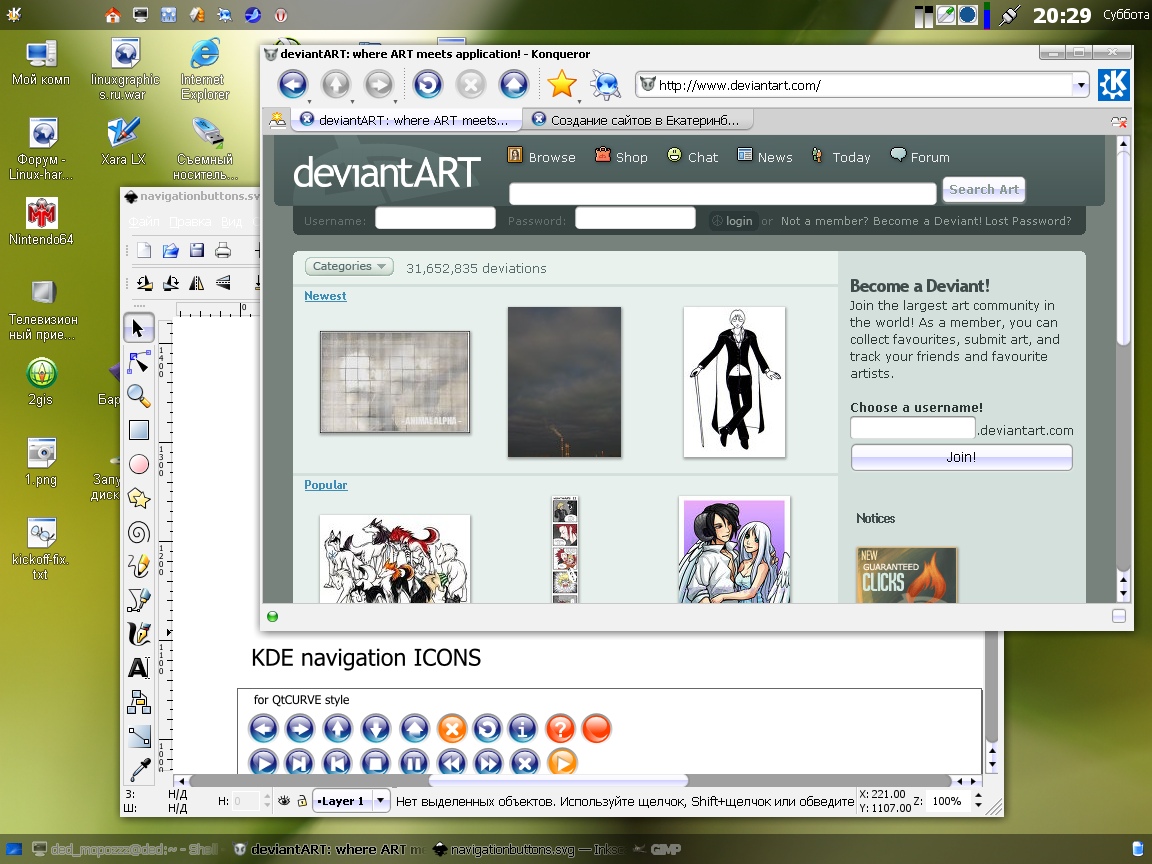The width and height of the screenshot is (1152, 864).
Task: Select the Selector arrow tool in Inkscape
Action: (x=138, y=328)
